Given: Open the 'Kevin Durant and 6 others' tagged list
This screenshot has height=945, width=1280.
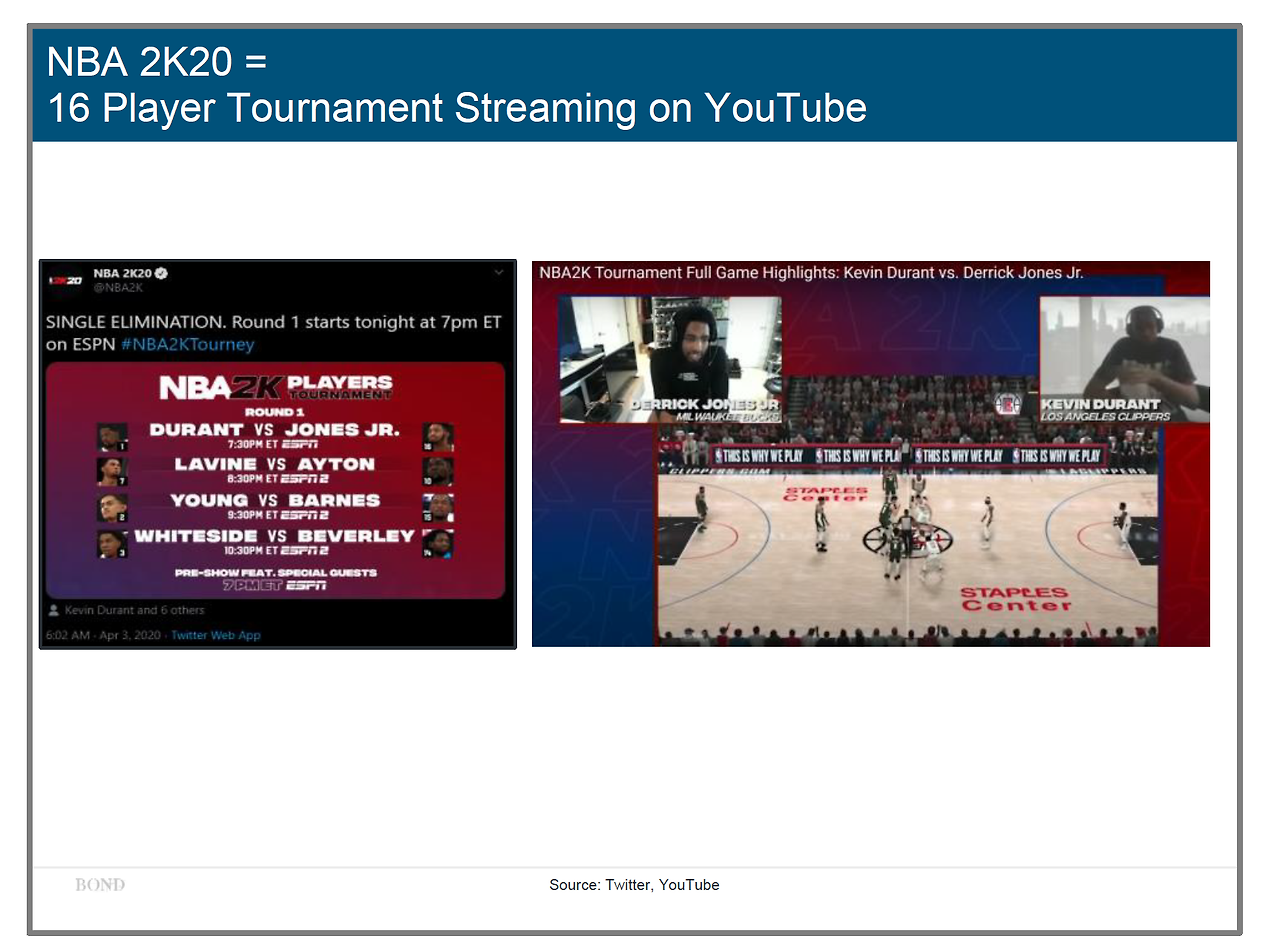Looking at the screenshot, I should pyautogui.click(x=134, y=610).
